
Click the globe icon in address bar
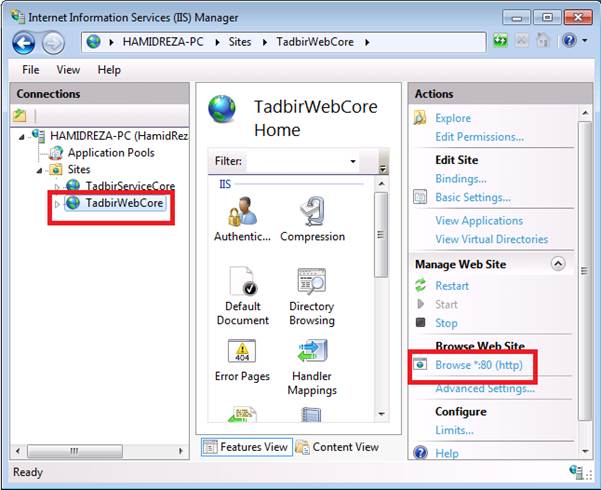(x=94, y=42)
